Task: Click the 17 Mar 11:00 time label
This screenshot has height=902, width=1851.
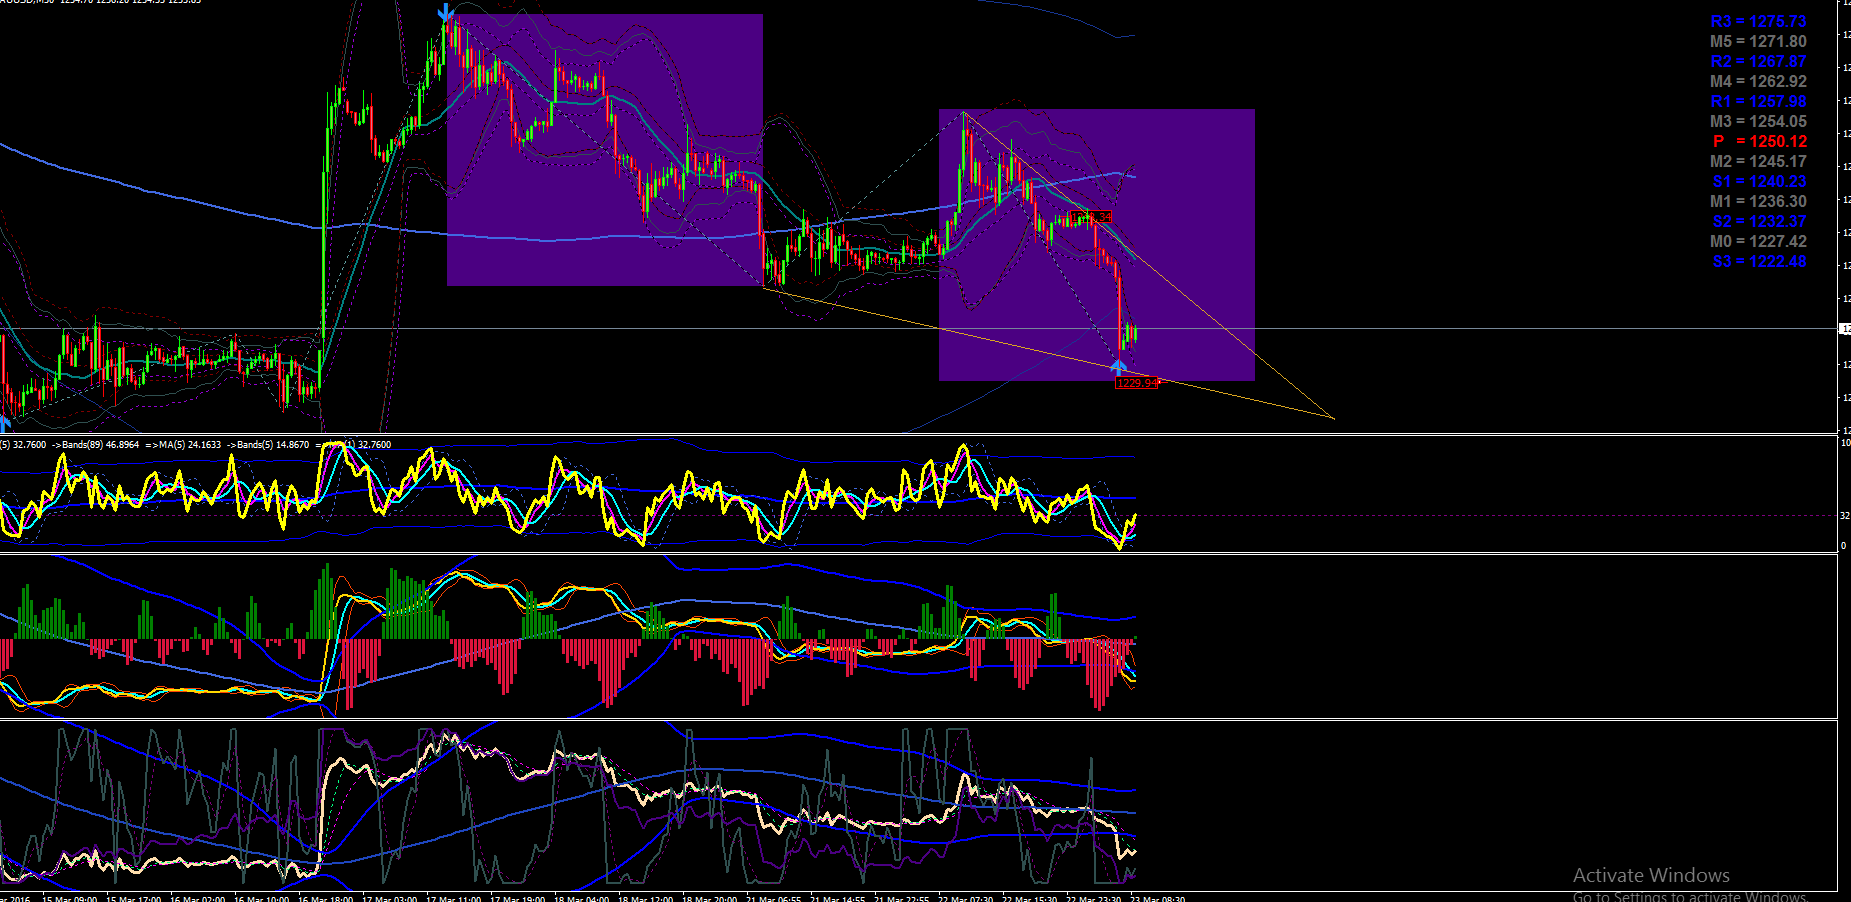Action: [x=453, y=898]
